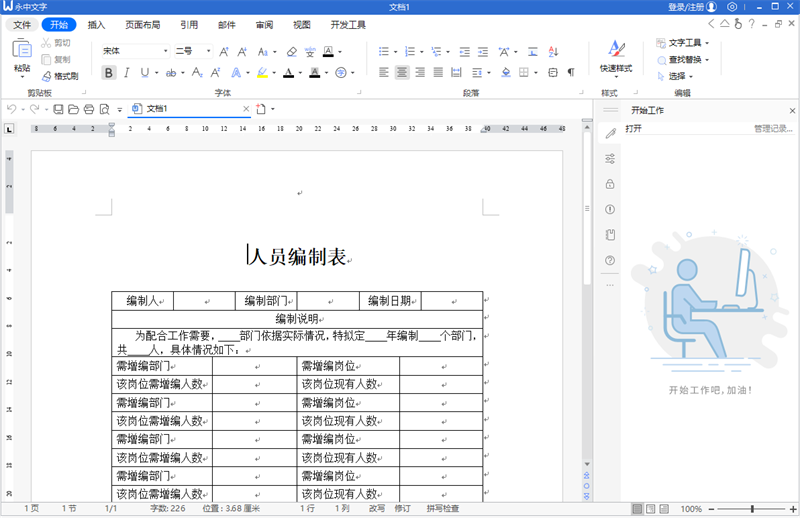Click the print icon in quick toolbar
The height and width of the screenshot is (518, 800).
pos(89,109)
